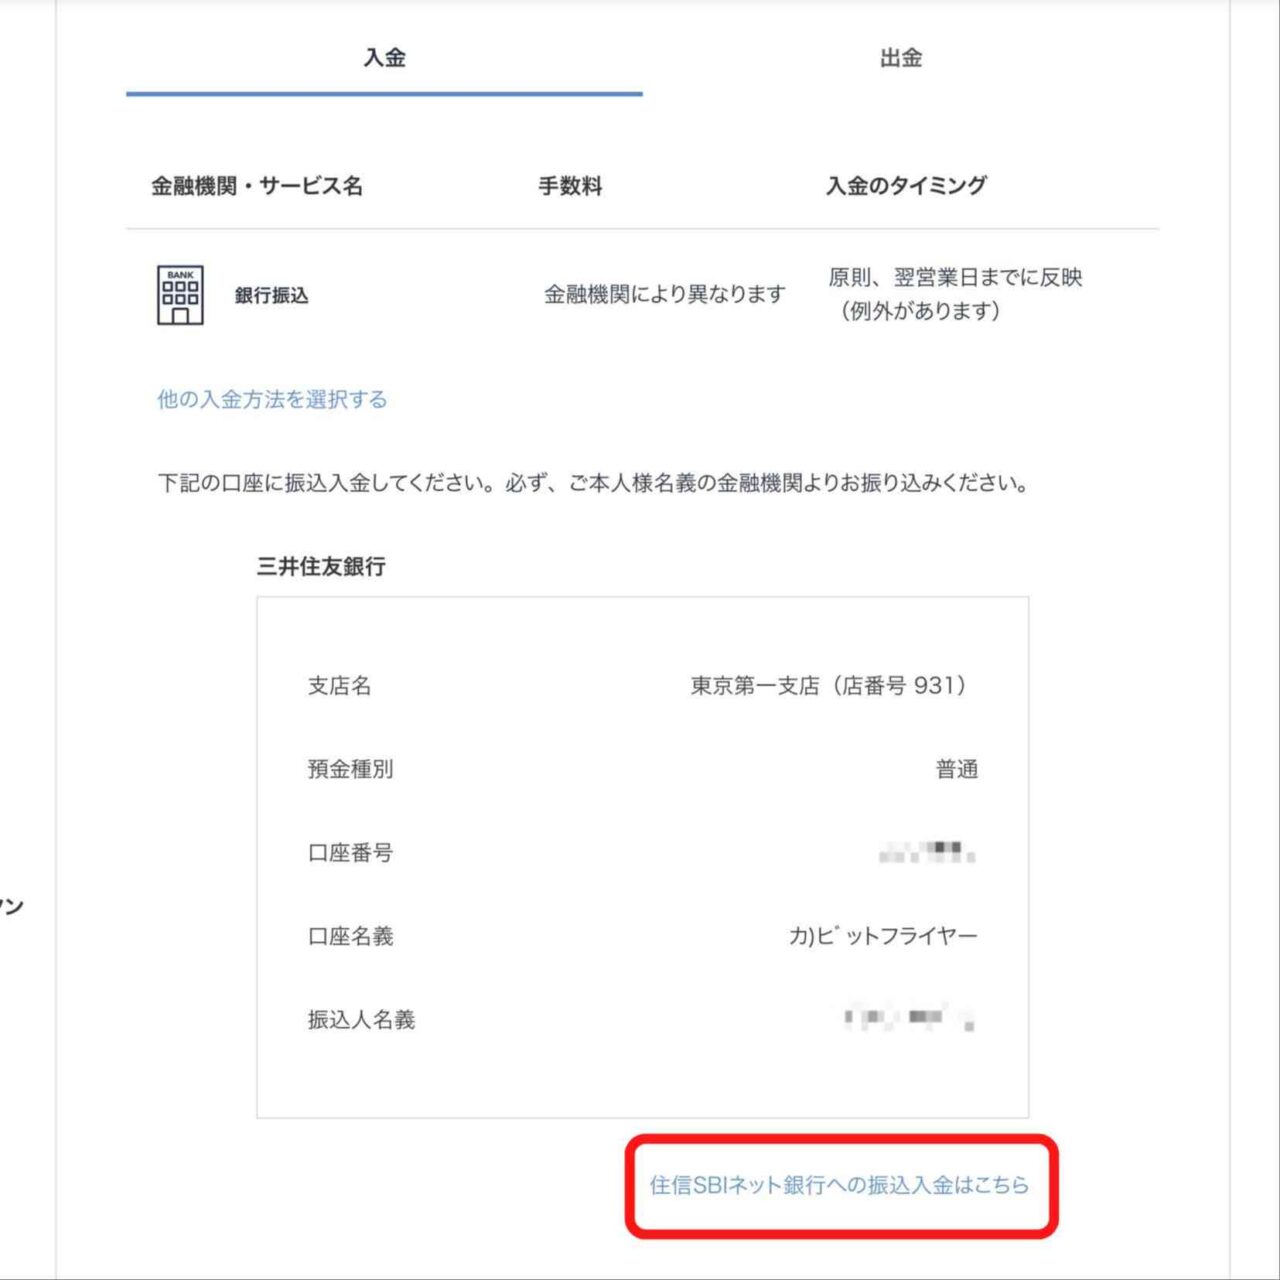The image size is (1280, 1280).
Task: Select the 普通 account type value
Action: pyautogui.click(x=957, y=769)
